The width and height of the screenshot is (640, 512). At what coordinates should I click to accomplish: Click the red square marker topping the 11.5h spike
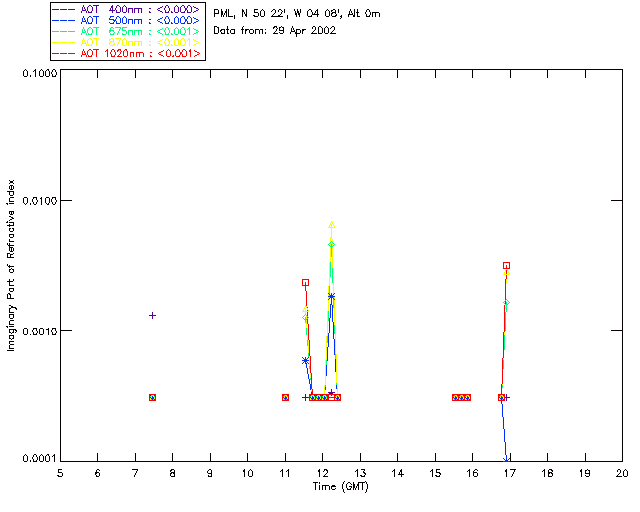click(x=305, y=283)
